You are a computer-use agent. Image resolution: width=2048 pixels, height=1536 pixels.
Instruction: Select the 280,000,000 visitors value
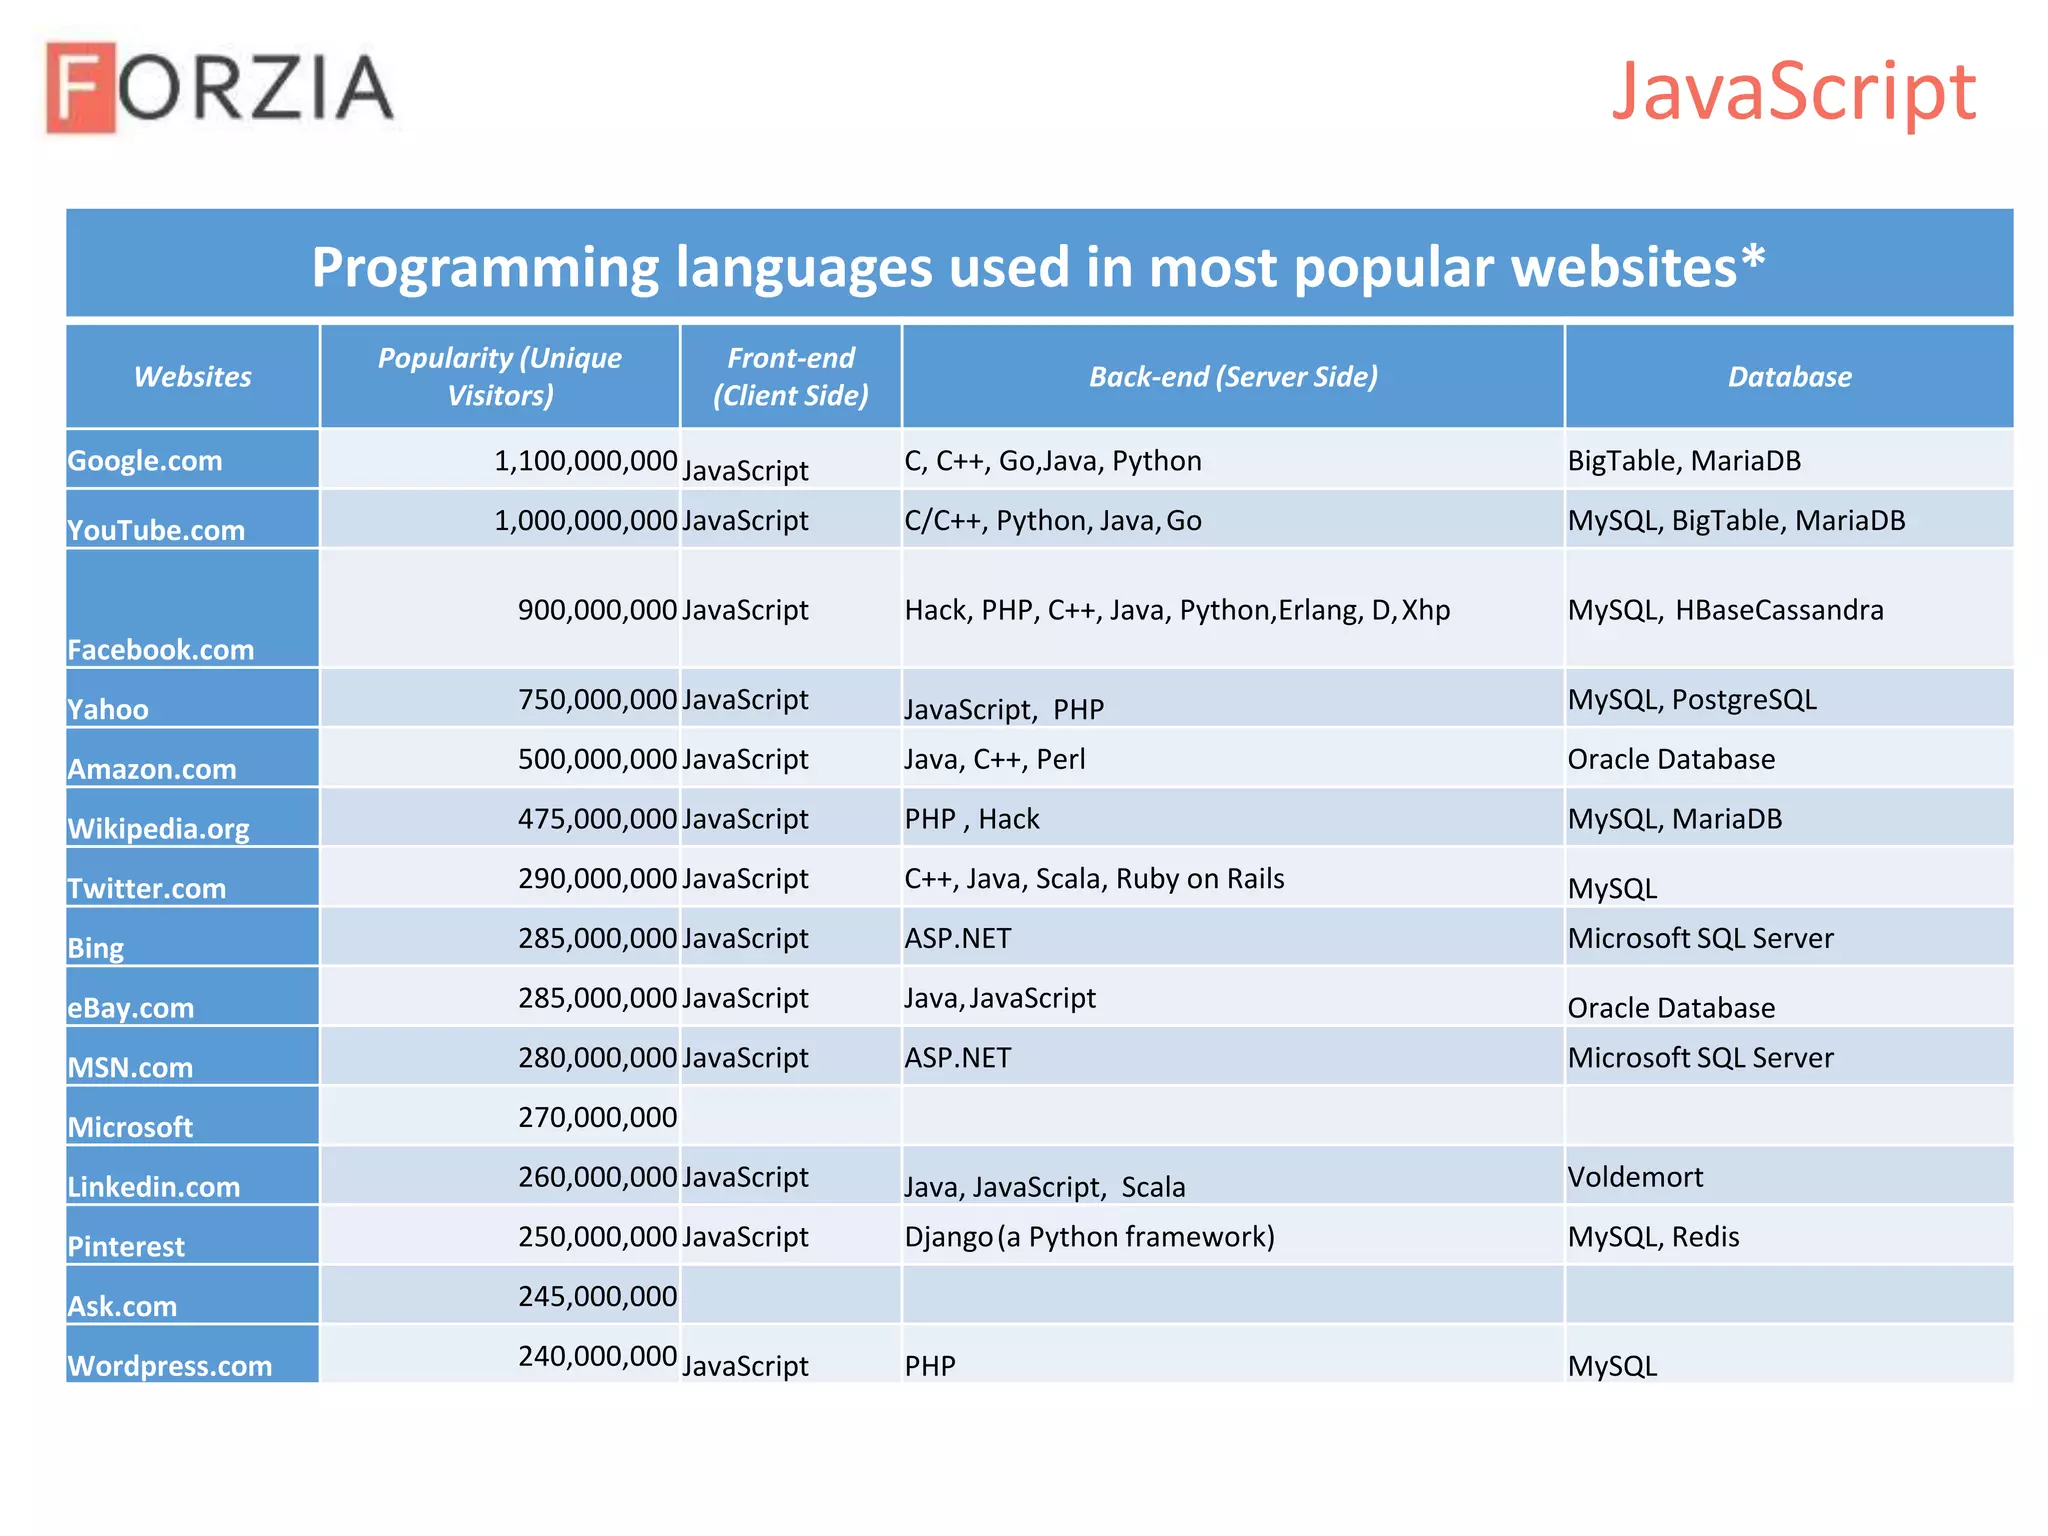598,1058
